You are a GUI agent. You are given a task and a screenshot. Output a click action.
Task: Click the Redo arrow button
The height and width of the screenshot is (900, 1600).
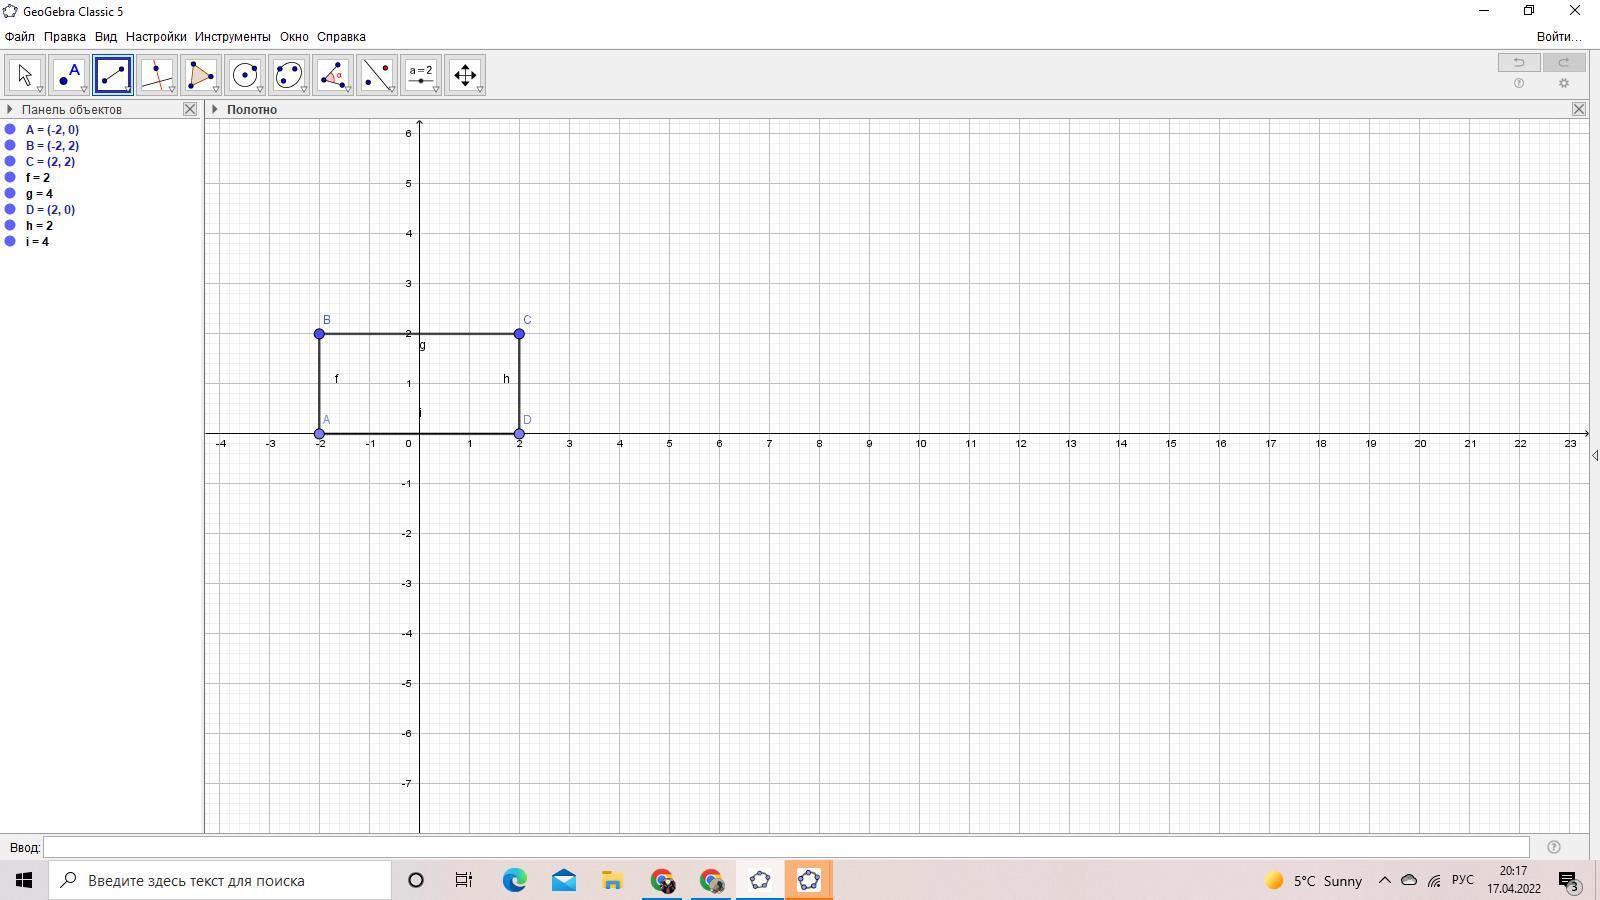(x=1564, y=62)
